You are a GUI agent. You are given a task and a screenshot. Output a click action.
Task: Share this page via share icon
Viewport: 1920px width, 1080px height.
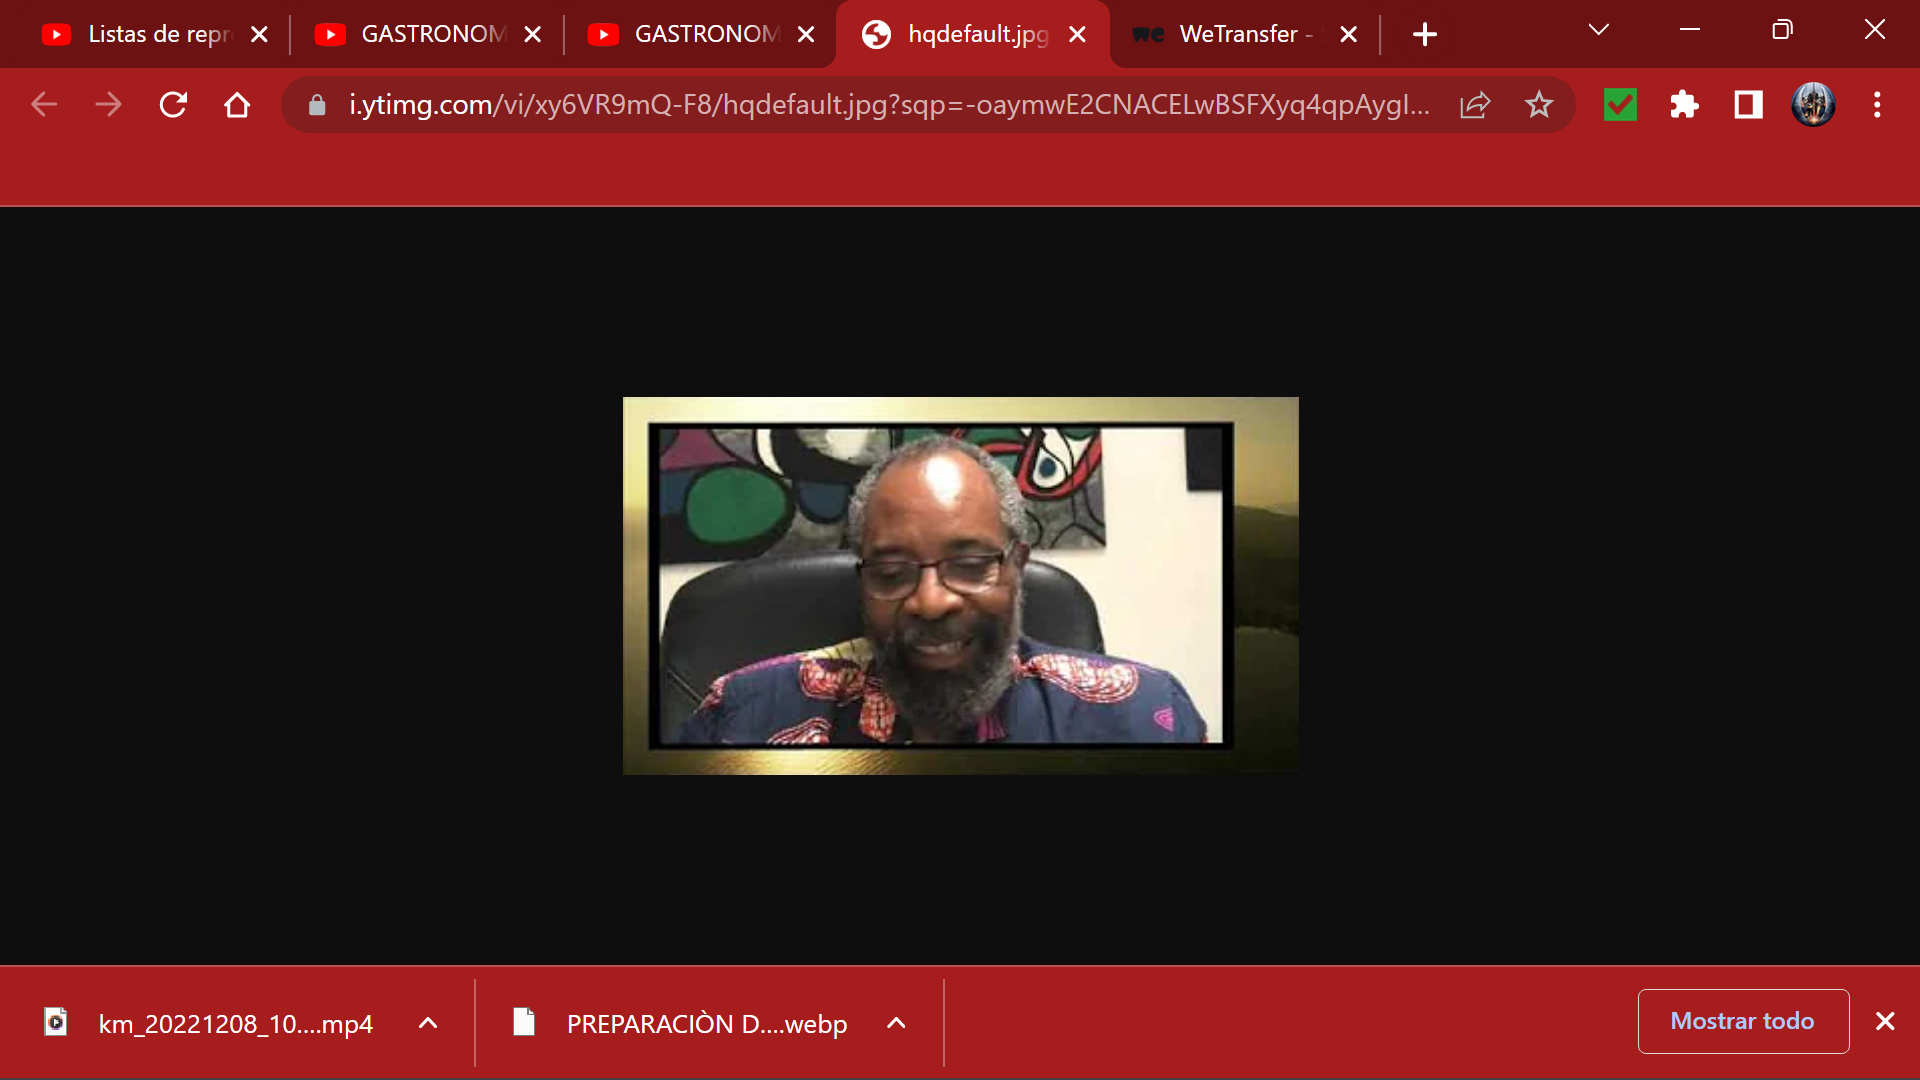(x=1475, y=105)
